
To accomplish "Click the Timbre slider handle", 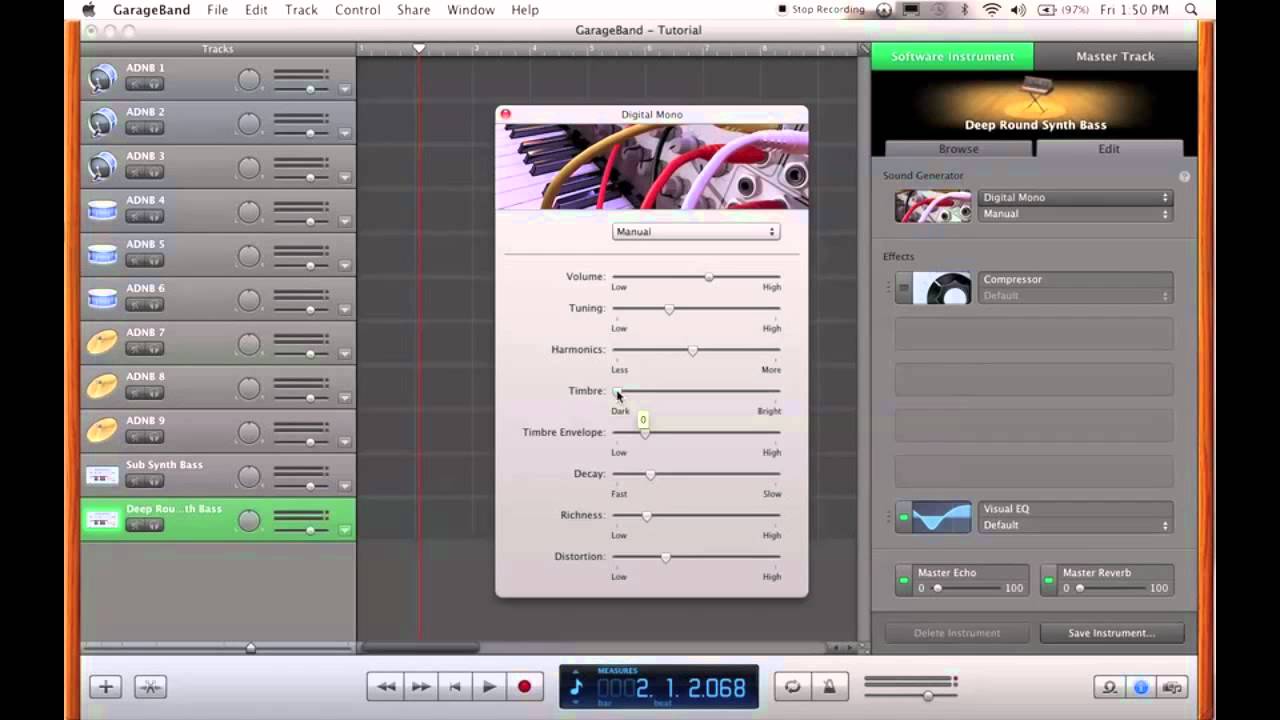I will (617, 391).
